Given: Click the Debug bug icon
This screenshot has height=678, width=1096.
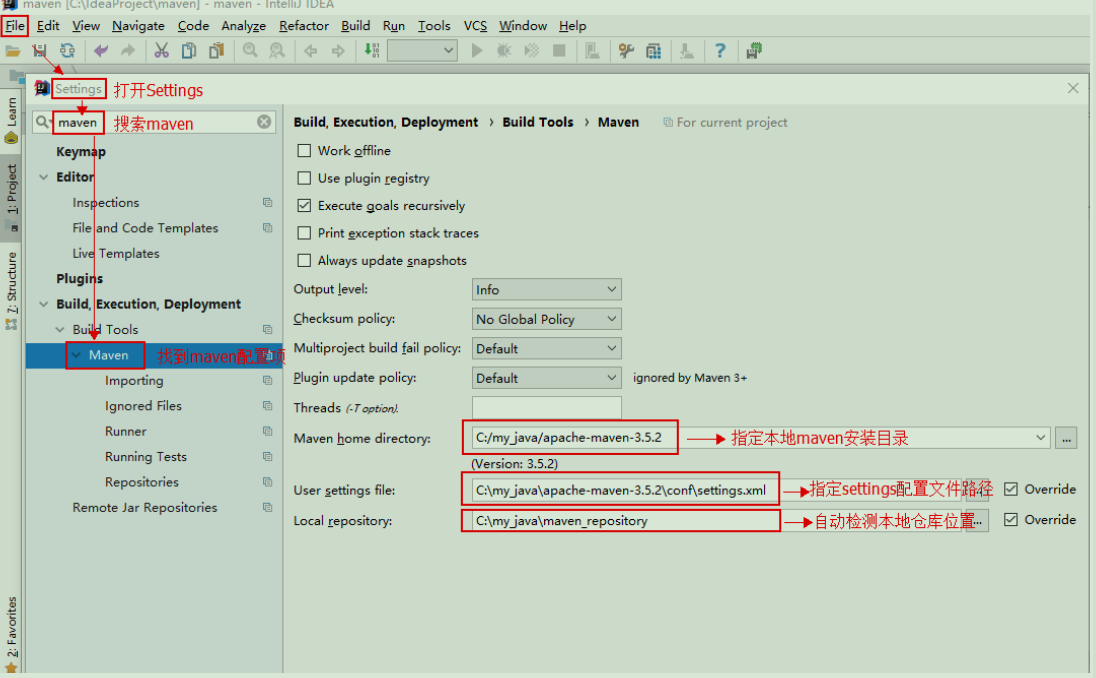Looking at the screenshot, I should tap(504, 51).
